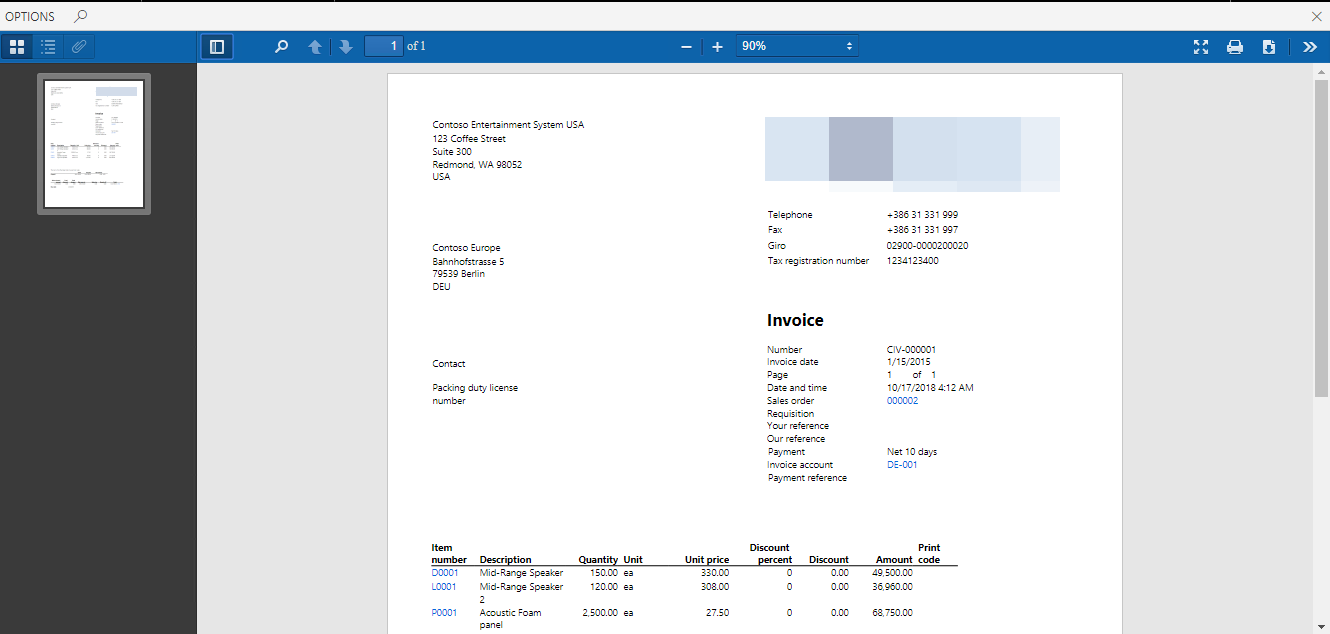
Task: Toggle the sidebar panel
Action: [x=217, y=46]
